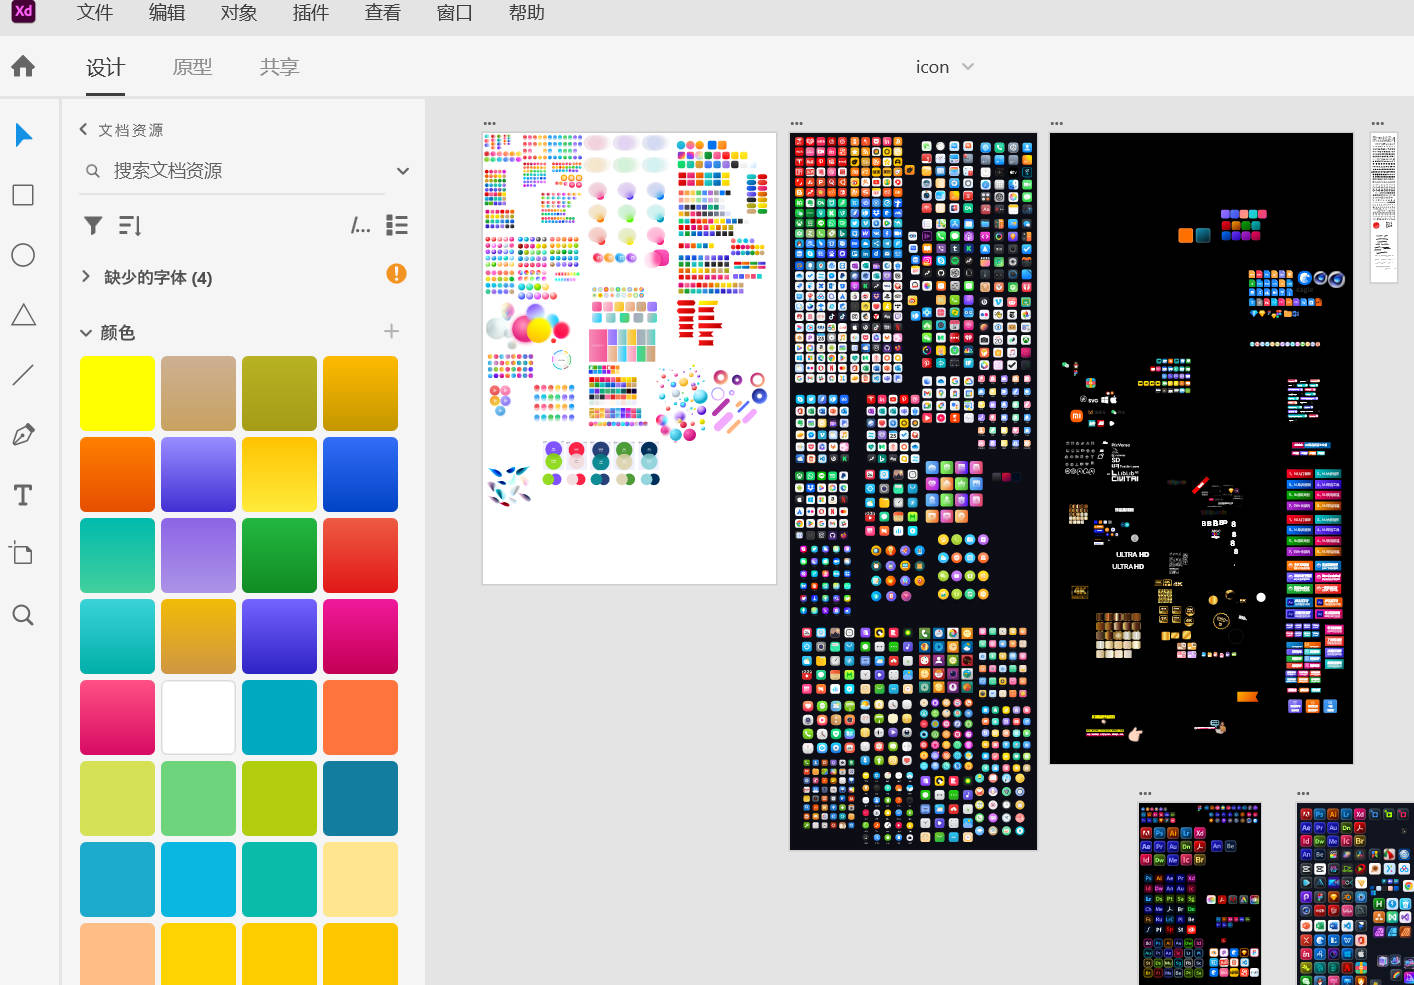Toggle the sort order of assets

129,225
